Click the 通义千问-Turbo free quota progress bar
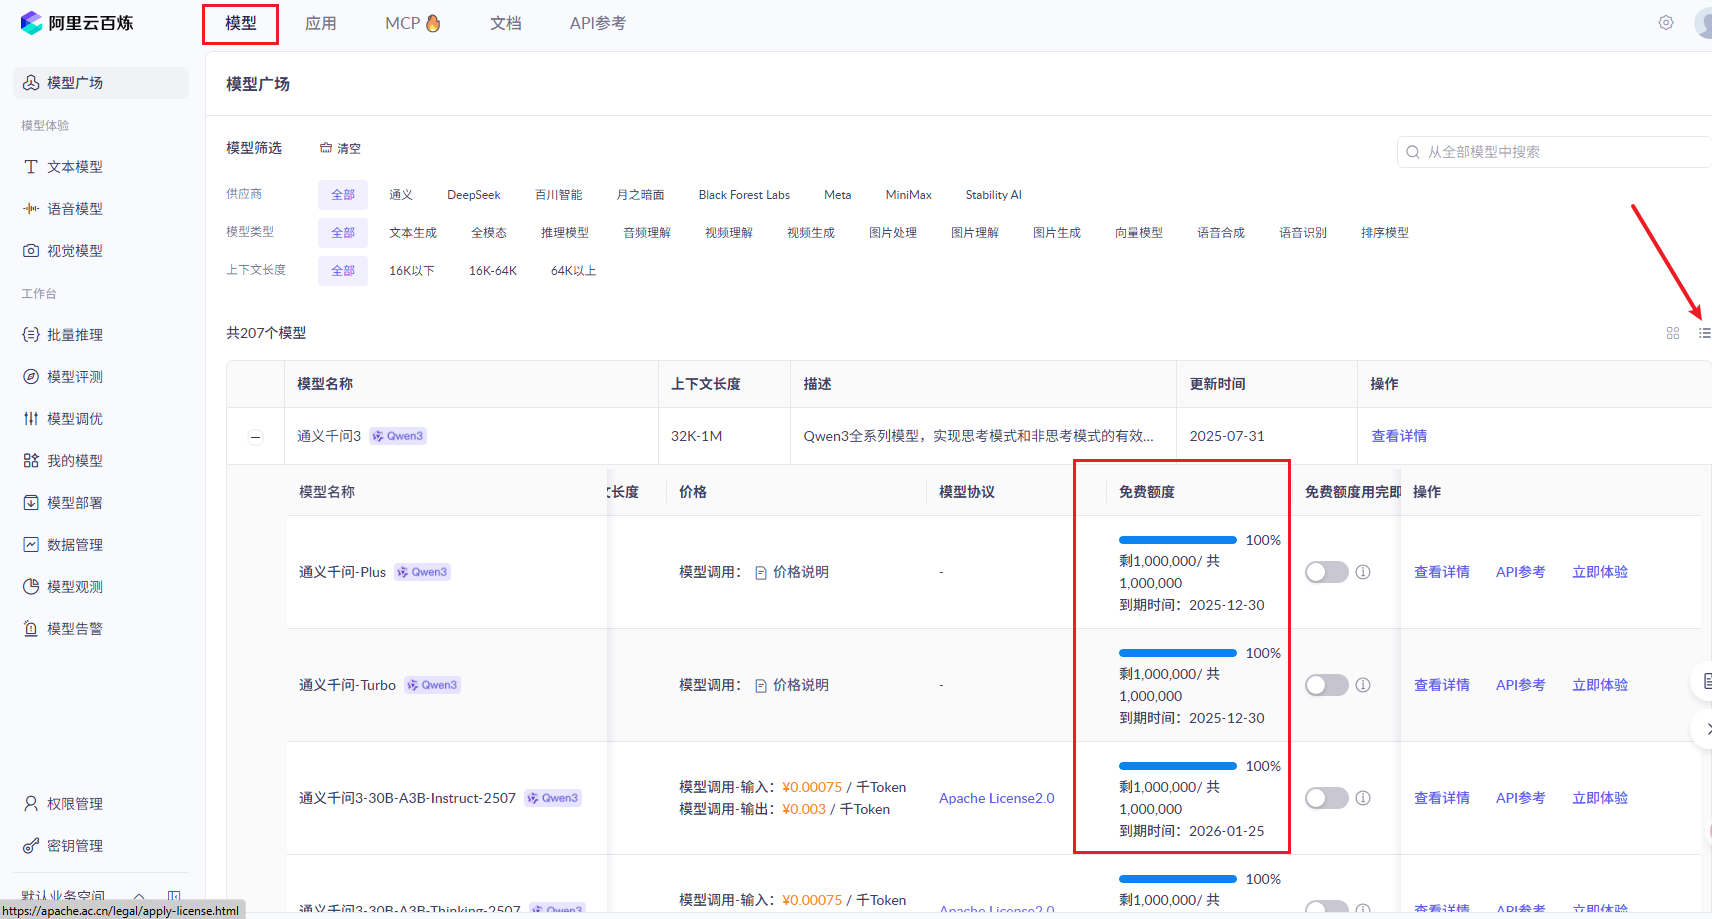Viewport: 1712px width, 919px height. coord(1178,653)
